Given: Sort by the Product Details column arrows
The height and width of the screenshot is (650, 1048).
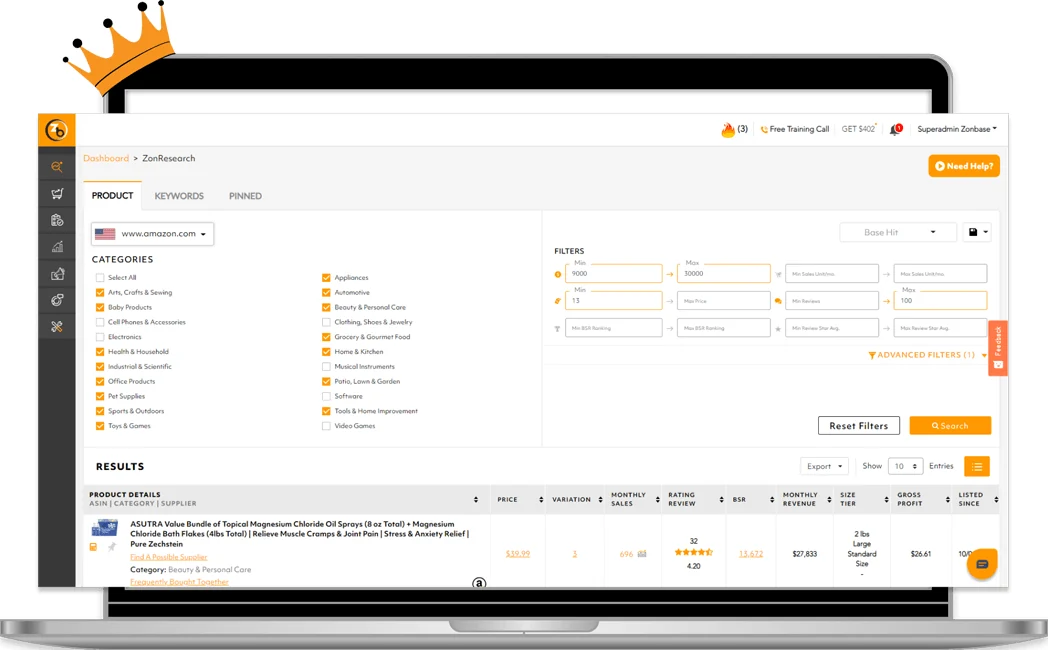Looking at the screenshot, I should tap(476, 500).
